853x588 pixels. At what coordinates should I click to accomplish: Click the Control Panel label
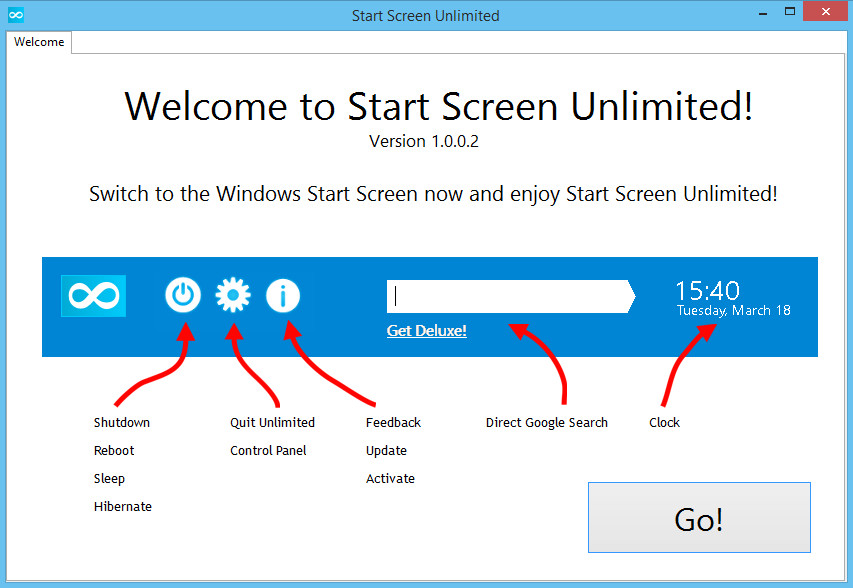click(268, 450)
